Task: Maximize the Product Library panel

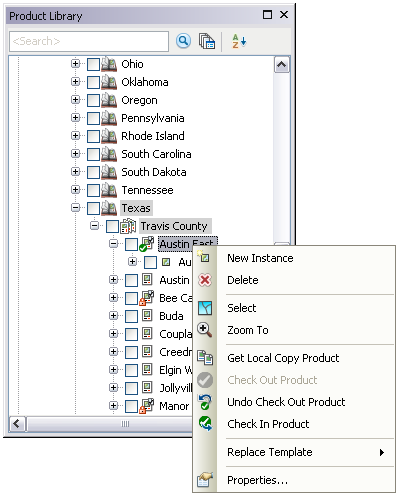Action: (267, 15)
